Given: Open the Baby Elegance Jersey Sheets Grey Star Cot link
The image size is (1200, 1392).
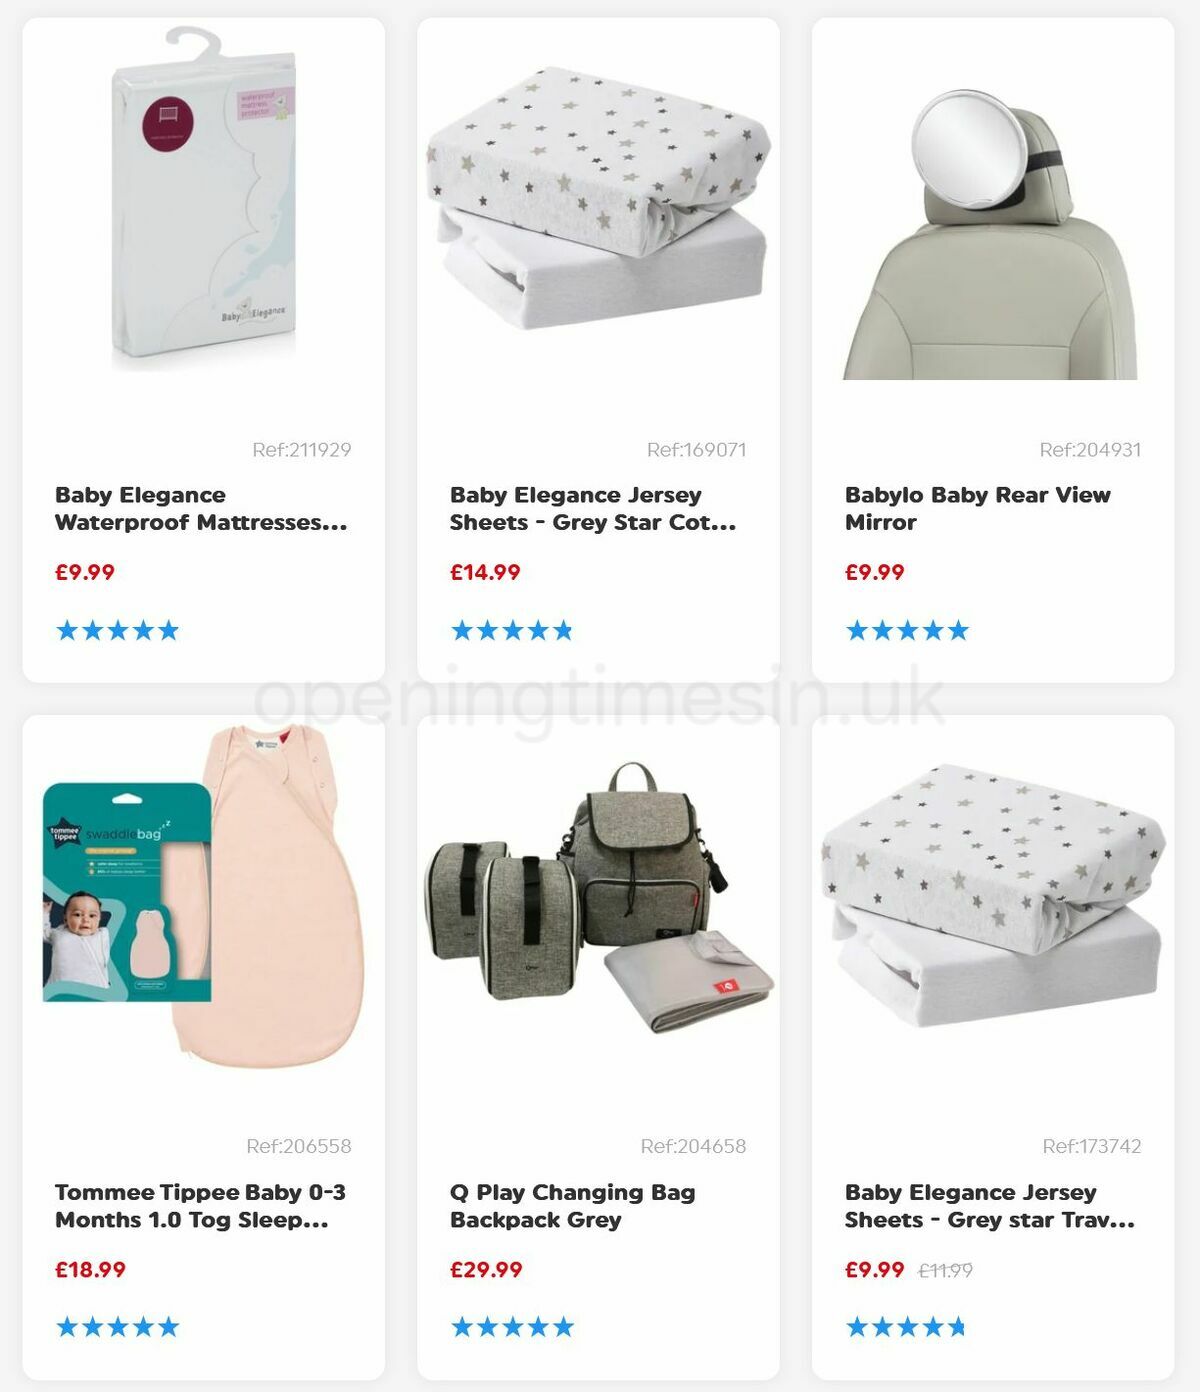Looking at the screenshot, I should click(593, 509).
